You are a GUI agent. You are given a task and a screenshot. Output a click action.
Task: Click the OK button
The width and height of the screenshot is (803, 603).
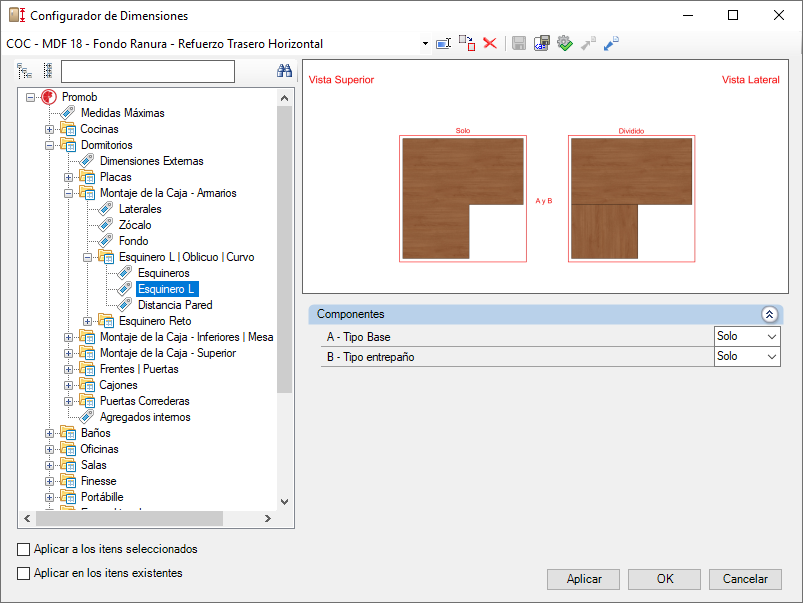pyautogui.click(x=665, y=579)
